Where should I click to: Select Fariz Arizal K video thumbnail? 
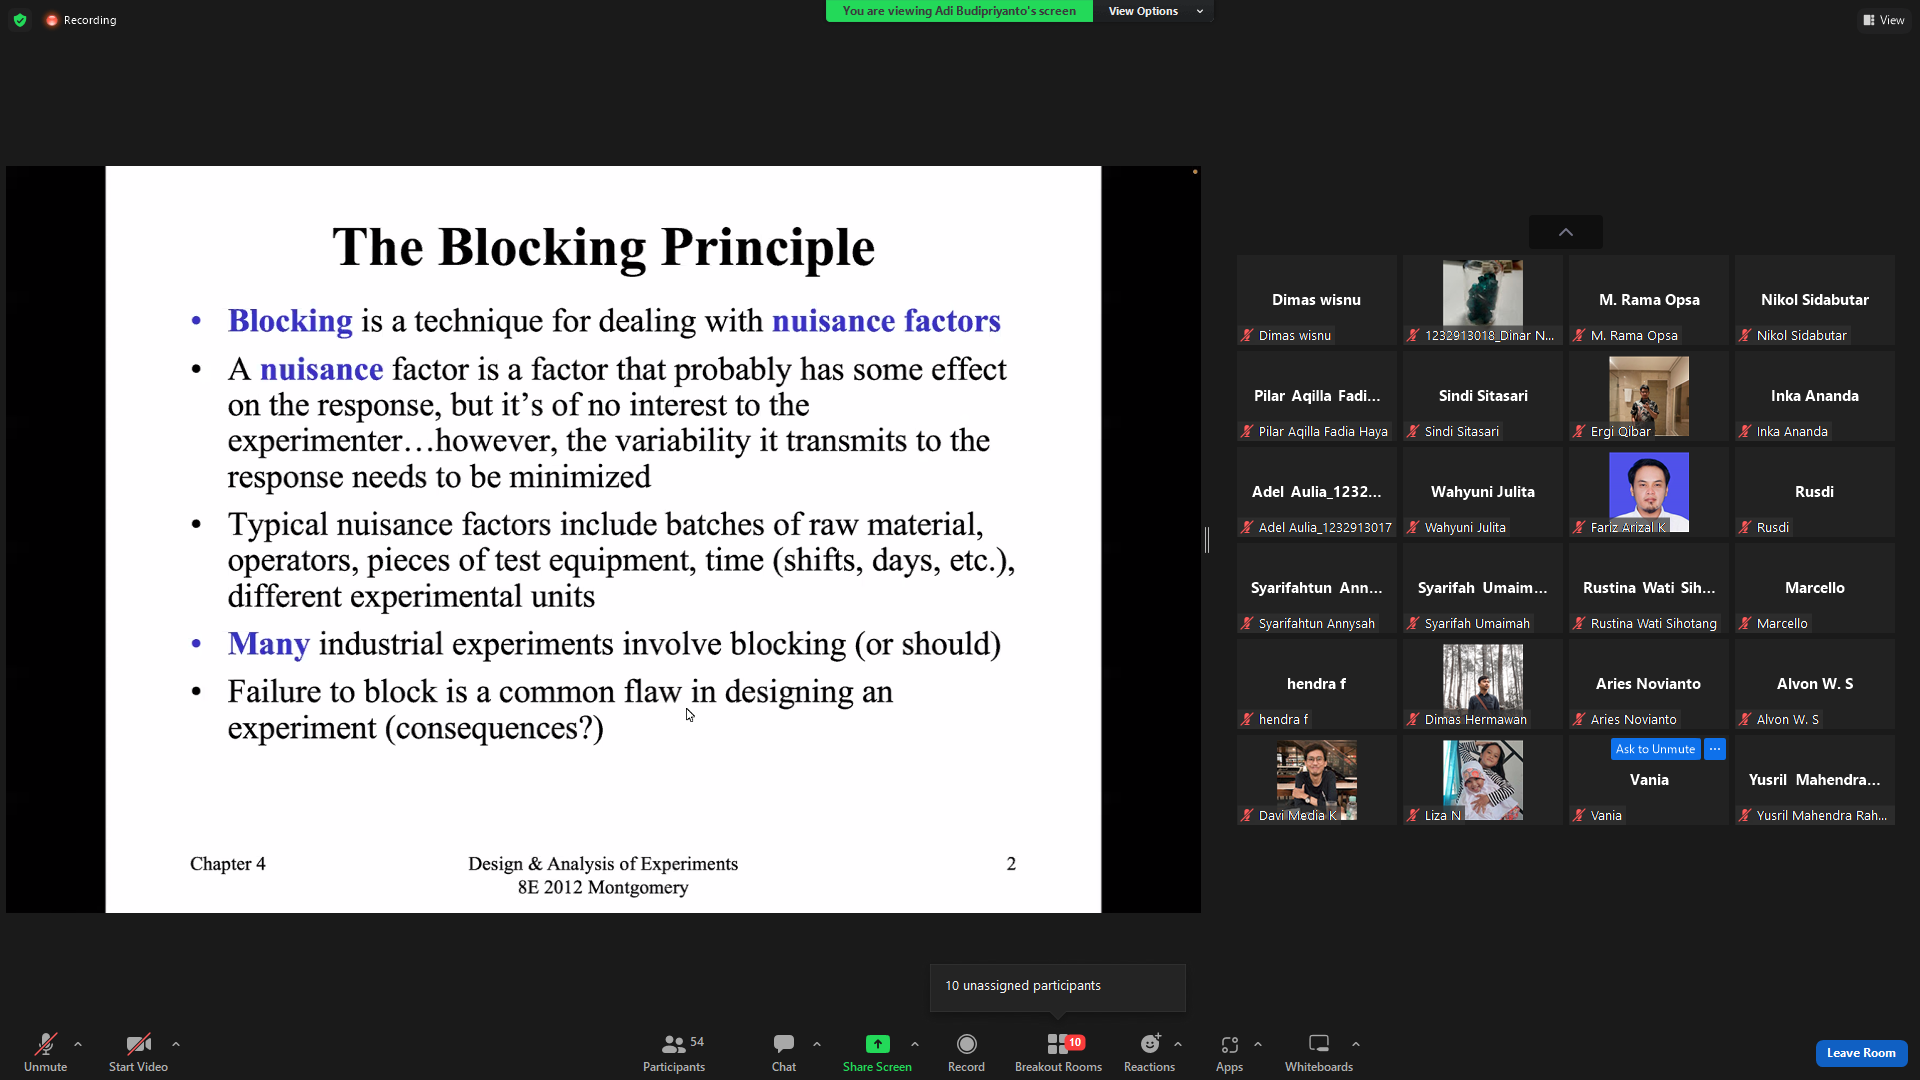[x=1648, y=491]
